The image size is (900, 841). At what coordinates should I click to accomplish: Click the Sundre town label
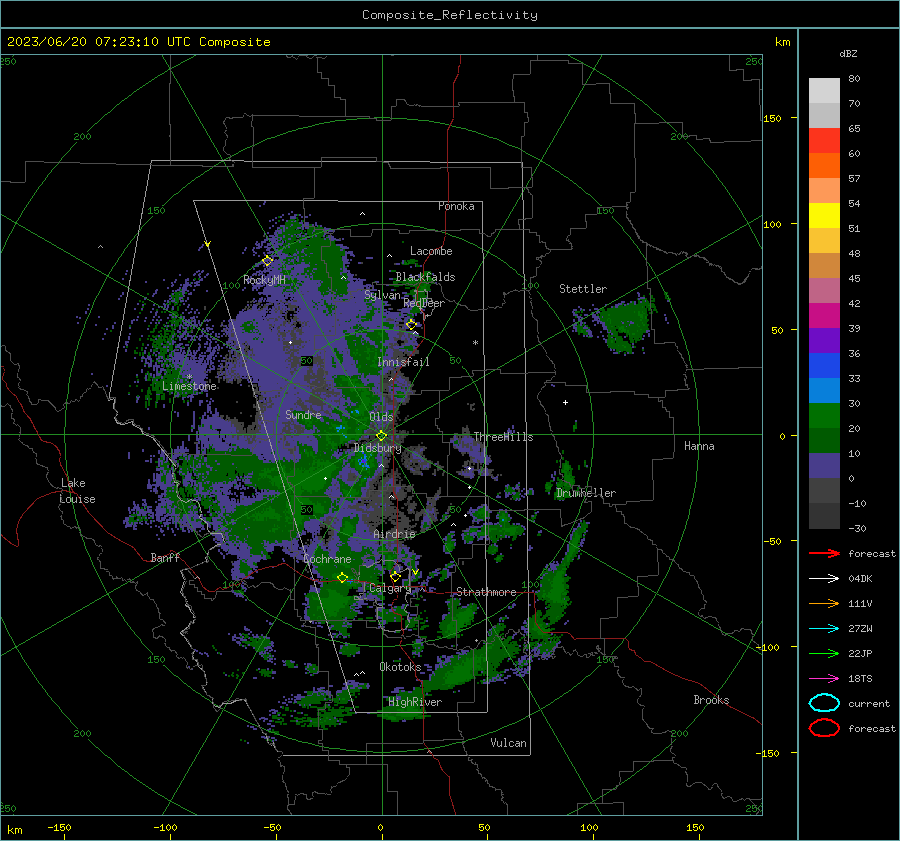click(x=303, y=415)
